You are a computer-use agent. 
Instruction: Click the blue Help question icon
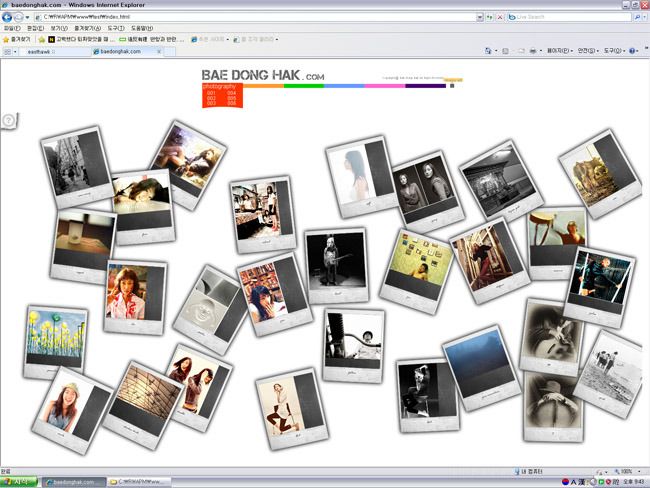(x=632, y=51)
